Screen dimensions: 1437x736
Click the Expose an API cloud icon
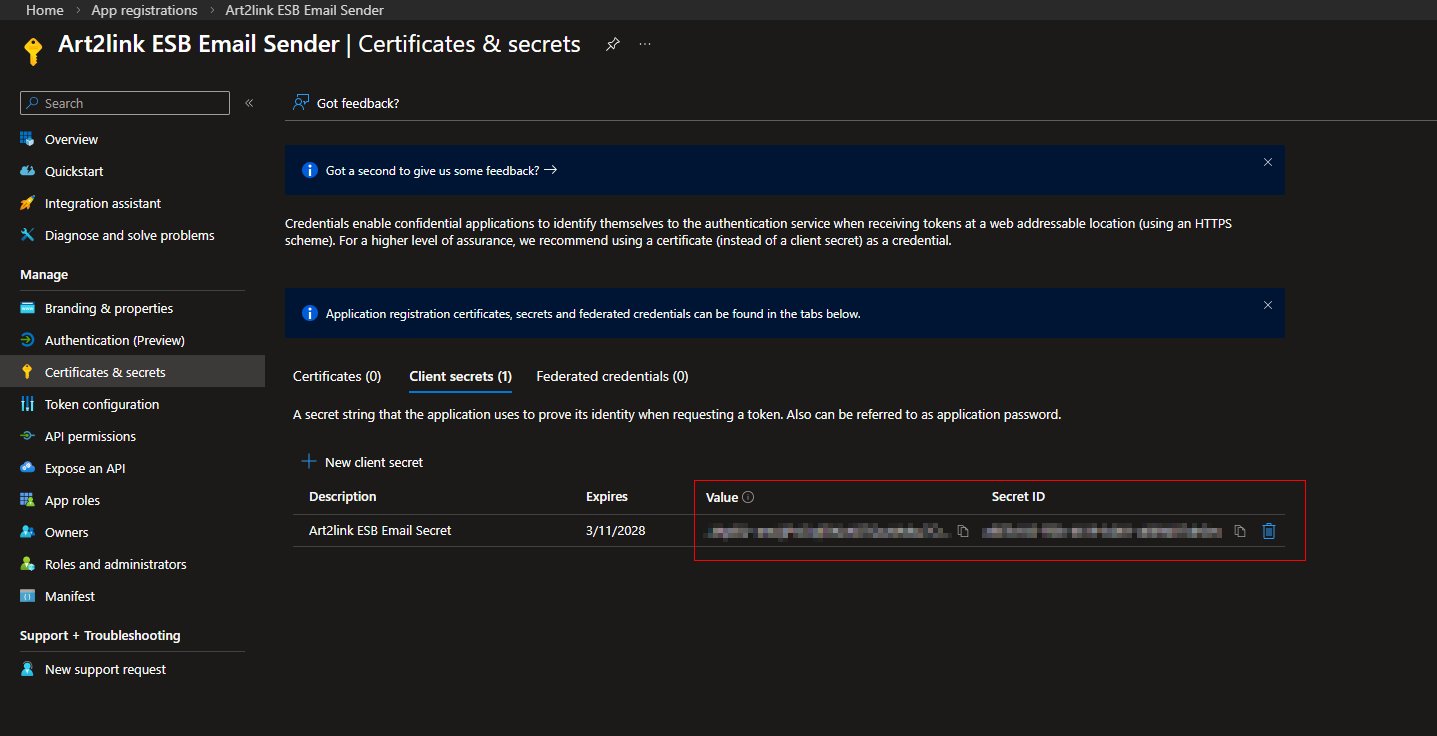[x=27, y=468]
